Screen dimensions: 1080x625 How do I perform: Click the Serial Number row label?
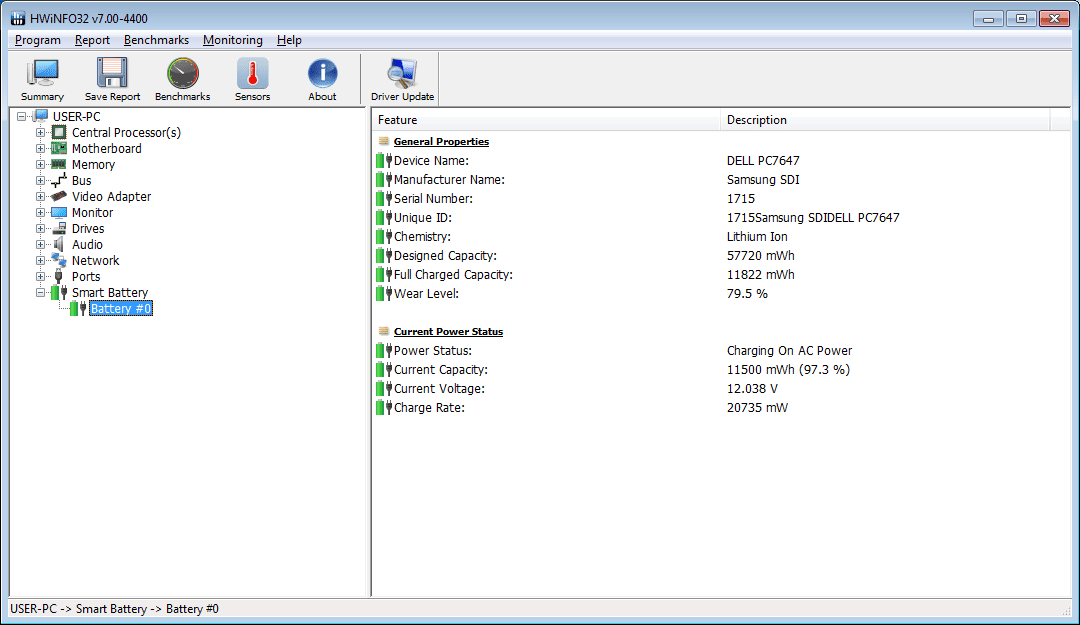(x=433, y=198)
